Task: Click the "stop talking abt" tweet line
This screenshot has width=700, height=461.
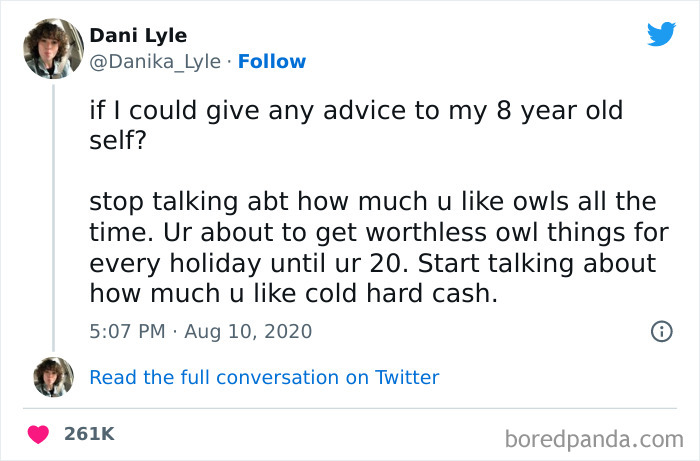Action: click(x=372, y=202)
